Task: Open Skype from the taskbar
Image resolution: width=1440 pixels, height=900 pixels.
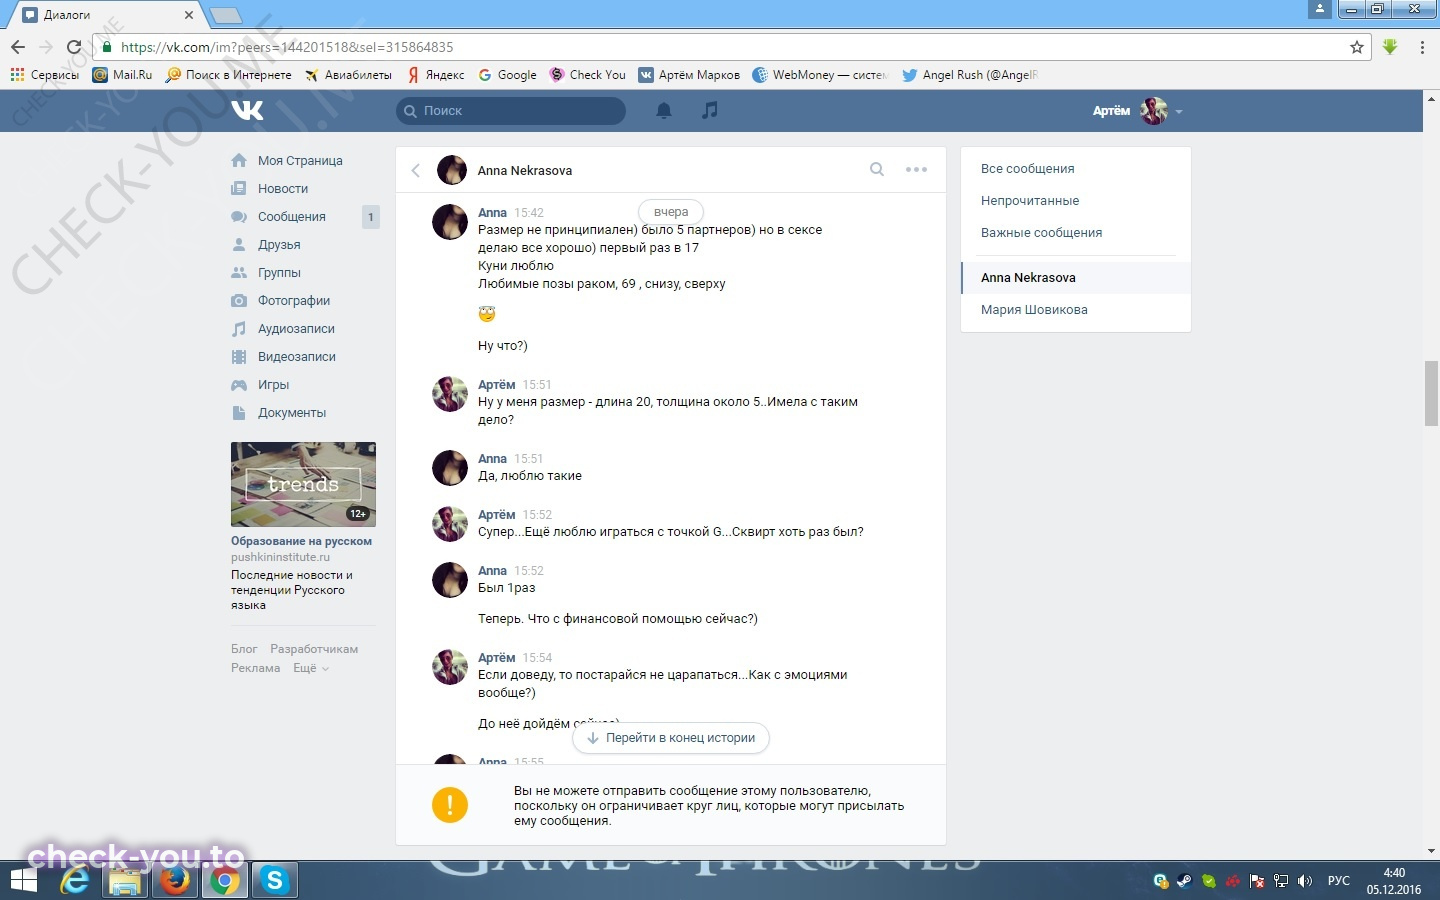Action: click(x=274, y=880)
